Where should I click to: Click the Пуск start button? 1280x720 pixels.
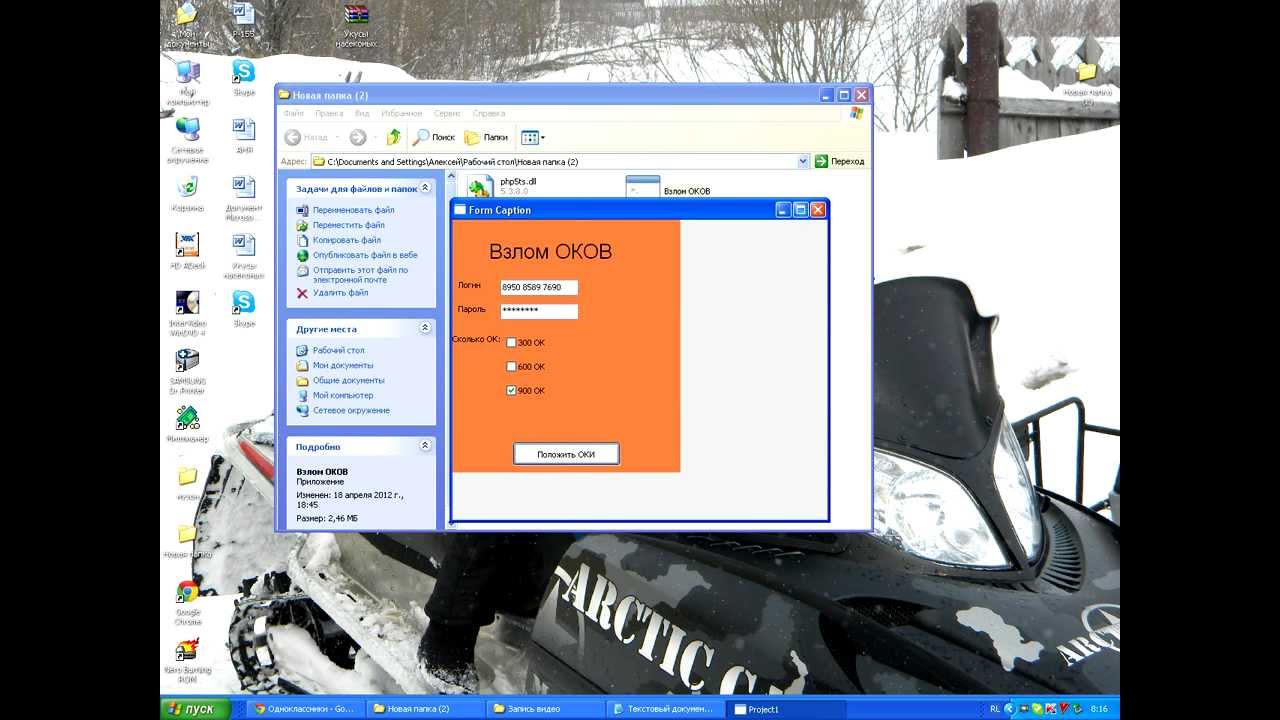coord(195,709)
